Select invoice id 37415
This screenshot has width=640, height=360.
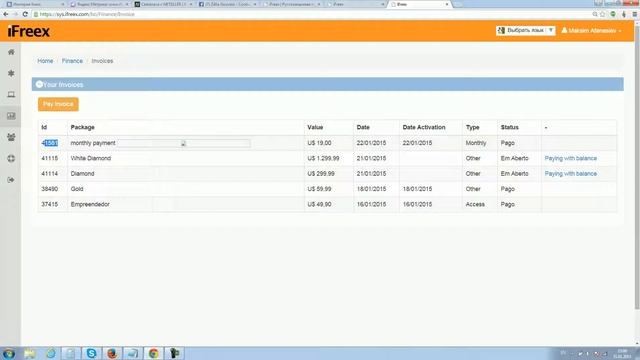49,204
